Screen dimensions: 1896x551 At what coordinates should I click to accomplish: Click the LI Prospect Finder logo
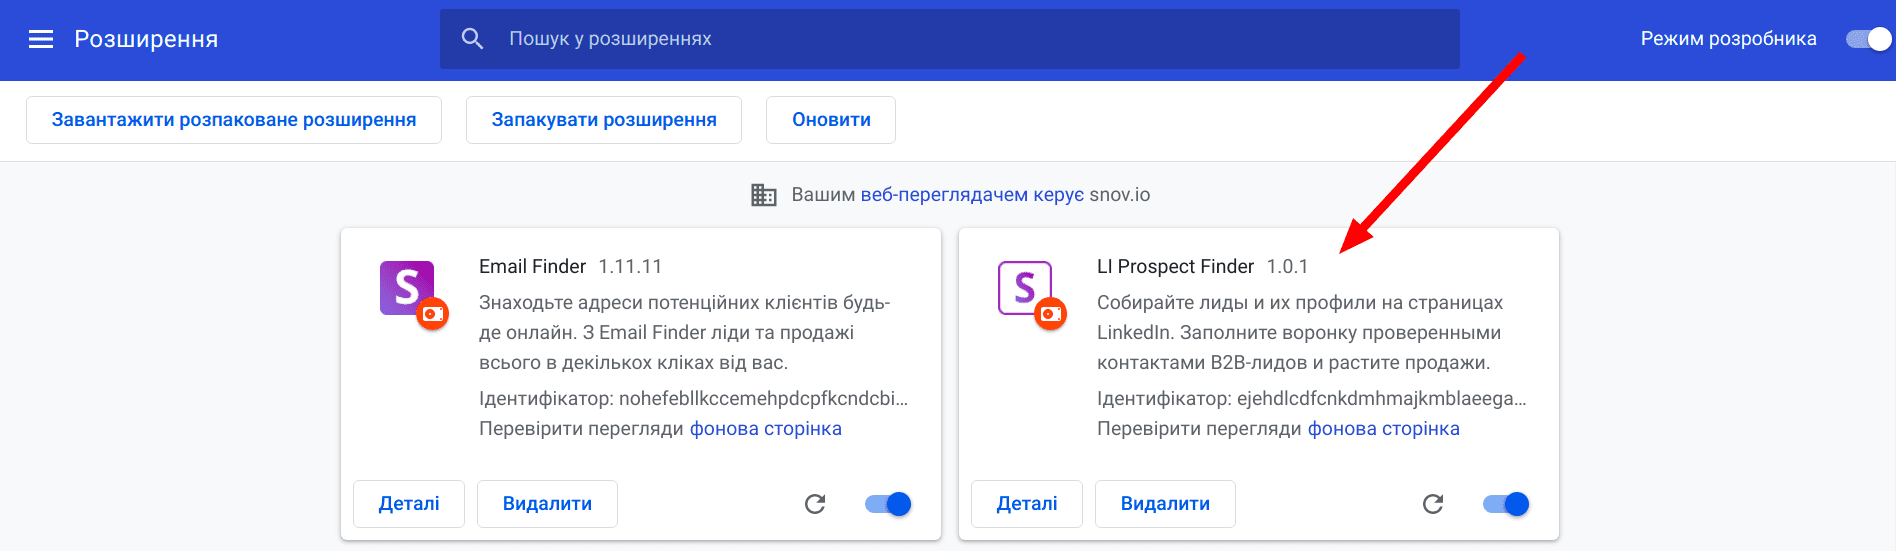pos(1026,289)
